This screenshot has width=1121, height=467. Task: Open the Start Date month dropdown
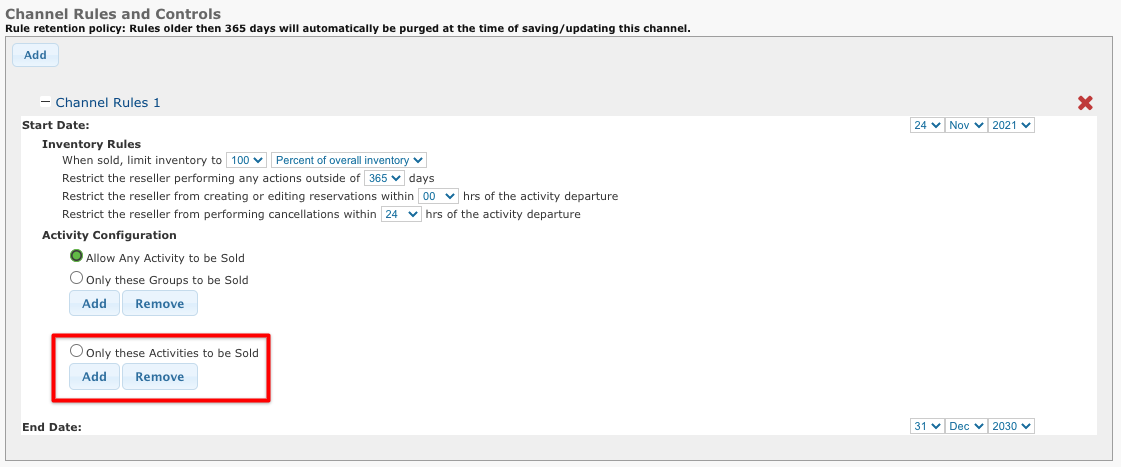[966, 125]
